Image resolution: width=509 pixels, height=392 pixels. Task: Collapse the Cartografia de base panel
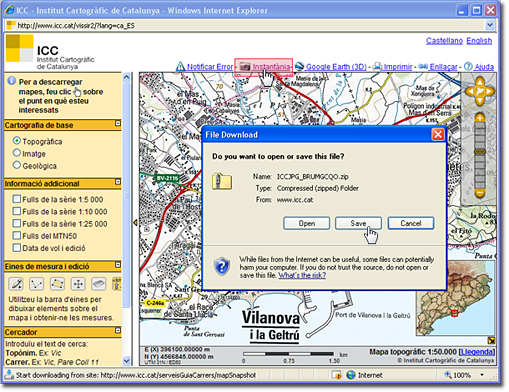pos(118,123)
